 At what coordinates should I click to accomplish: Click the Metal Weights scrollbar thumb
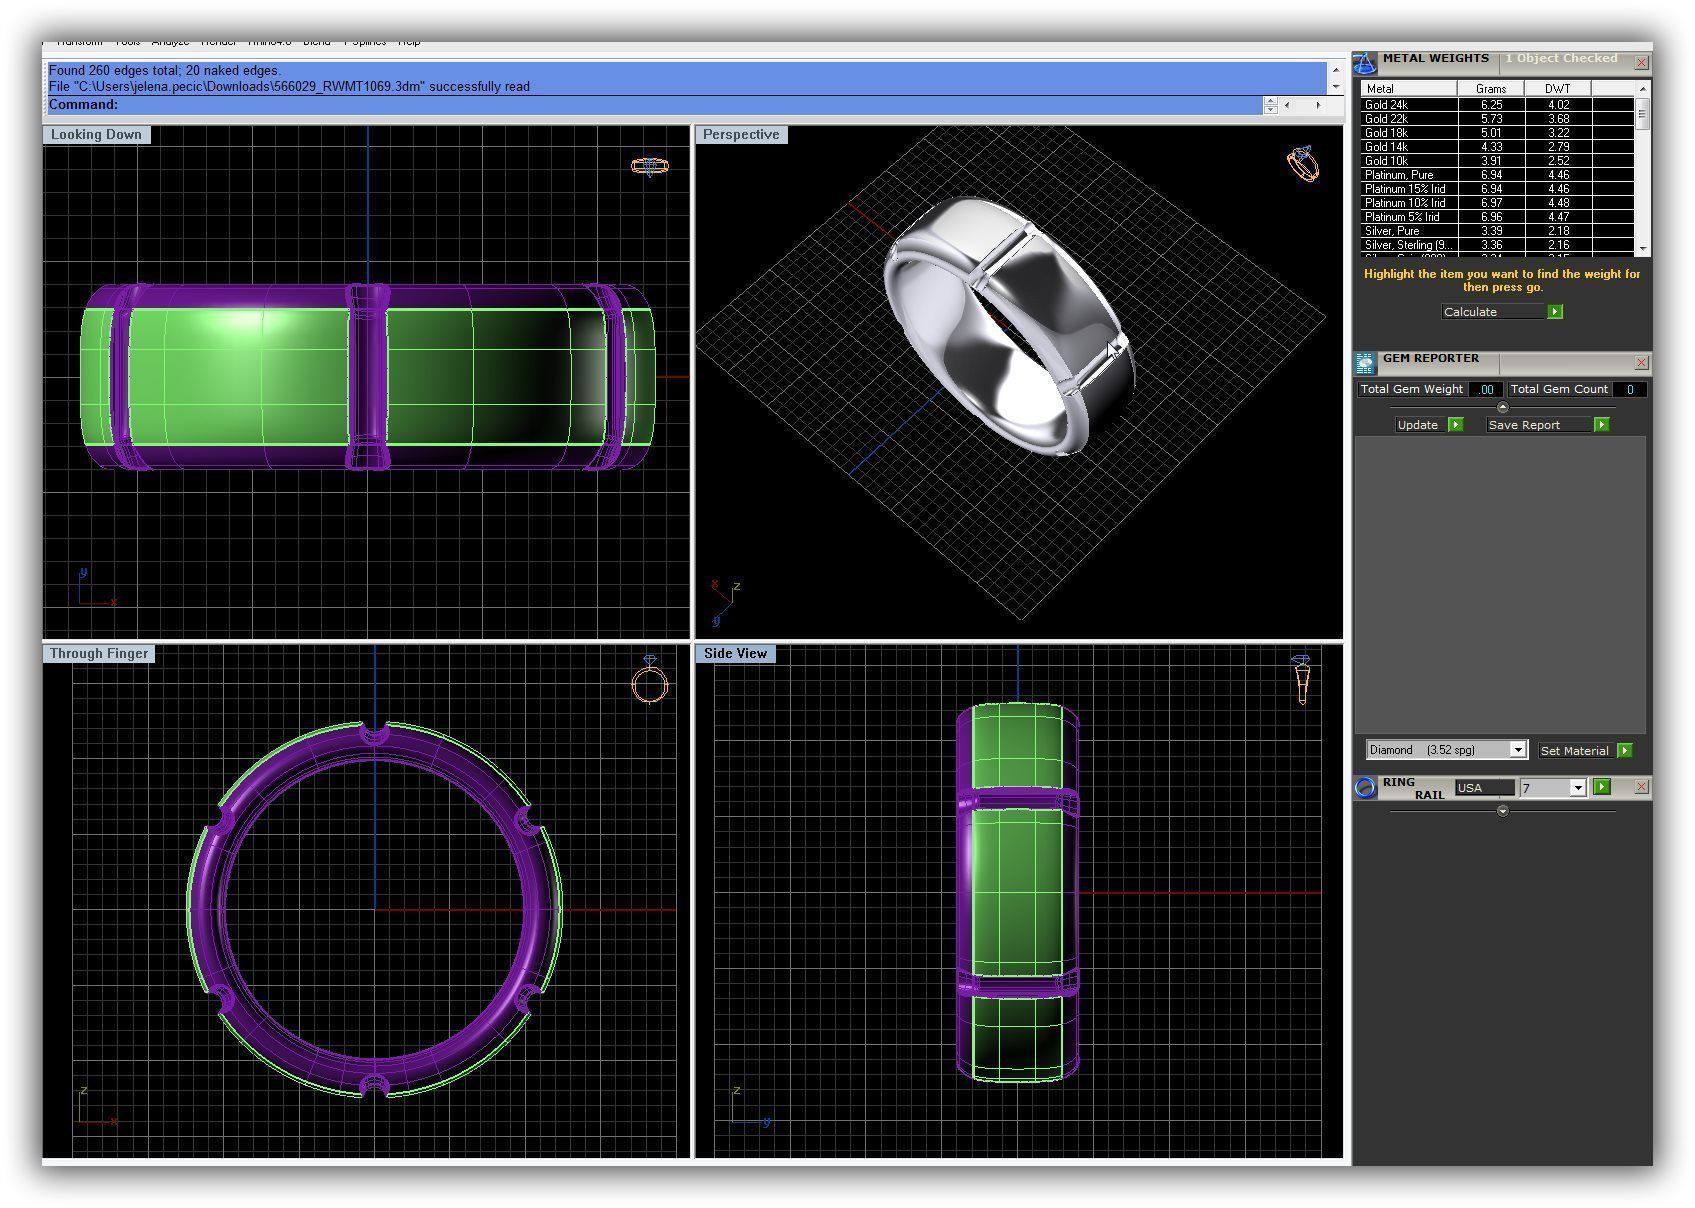point(1641,115)
